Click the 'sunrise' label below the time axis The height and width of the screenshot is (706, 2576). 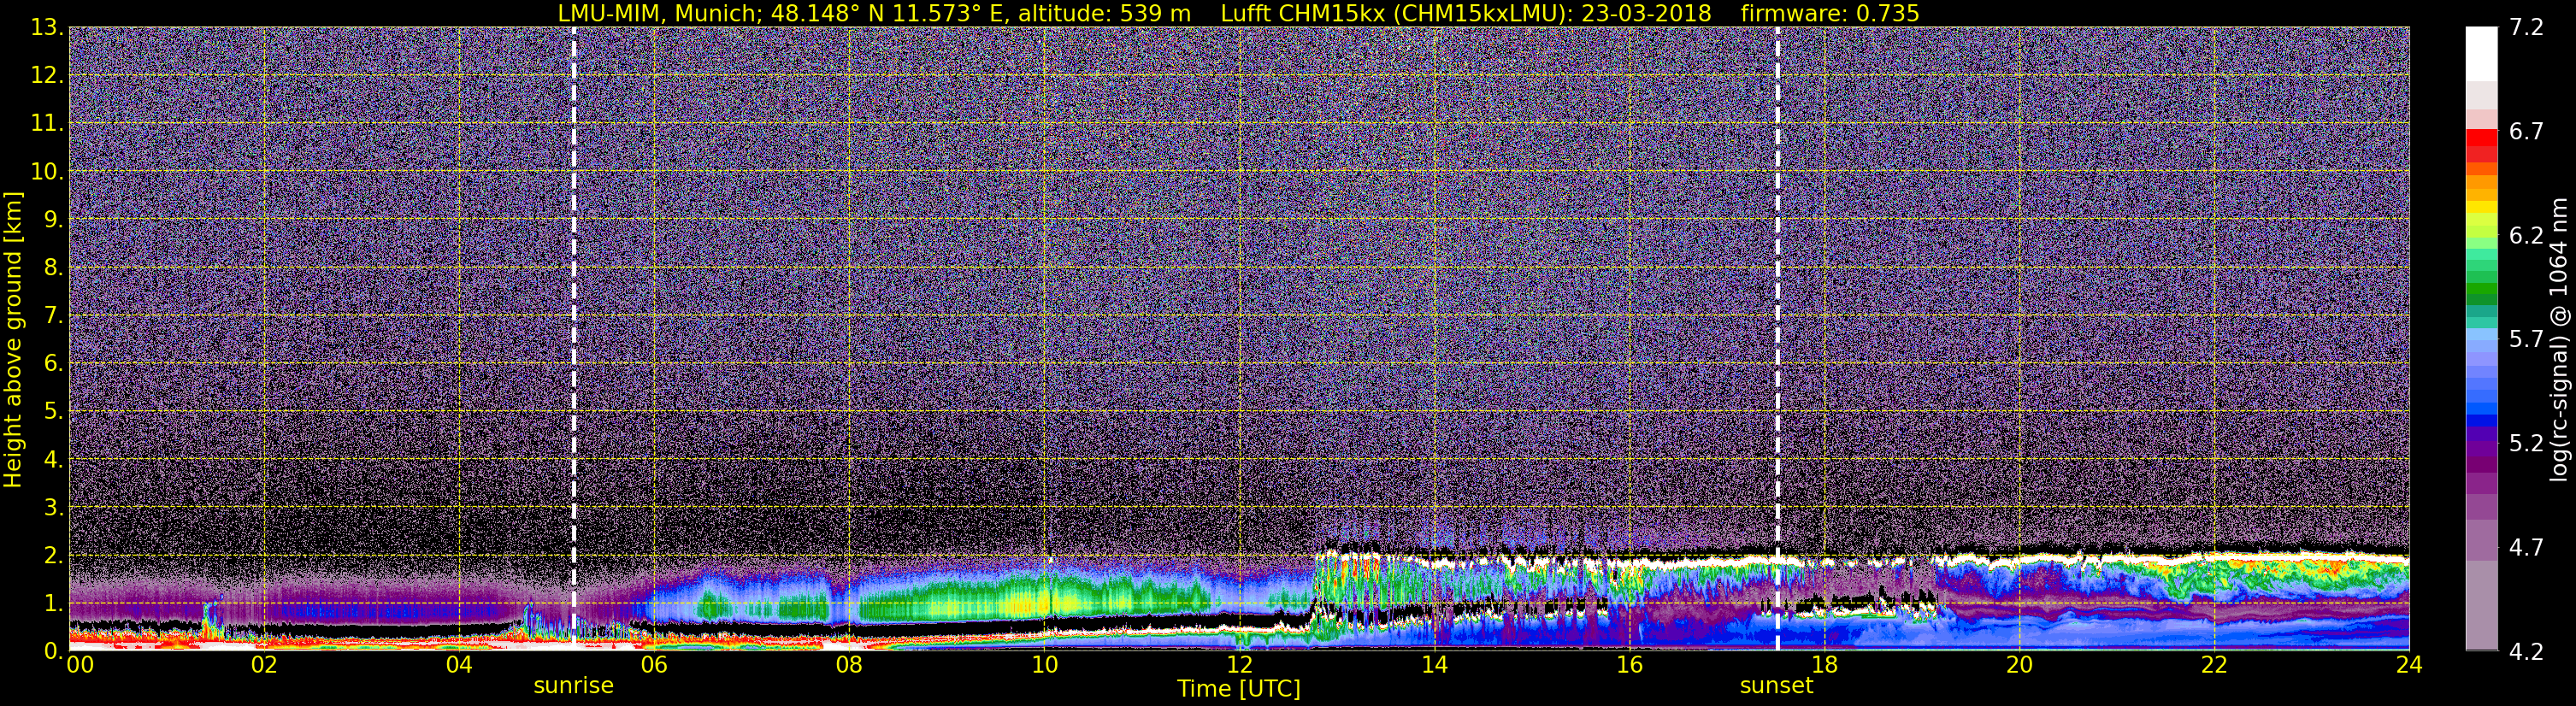click(573, 686)
